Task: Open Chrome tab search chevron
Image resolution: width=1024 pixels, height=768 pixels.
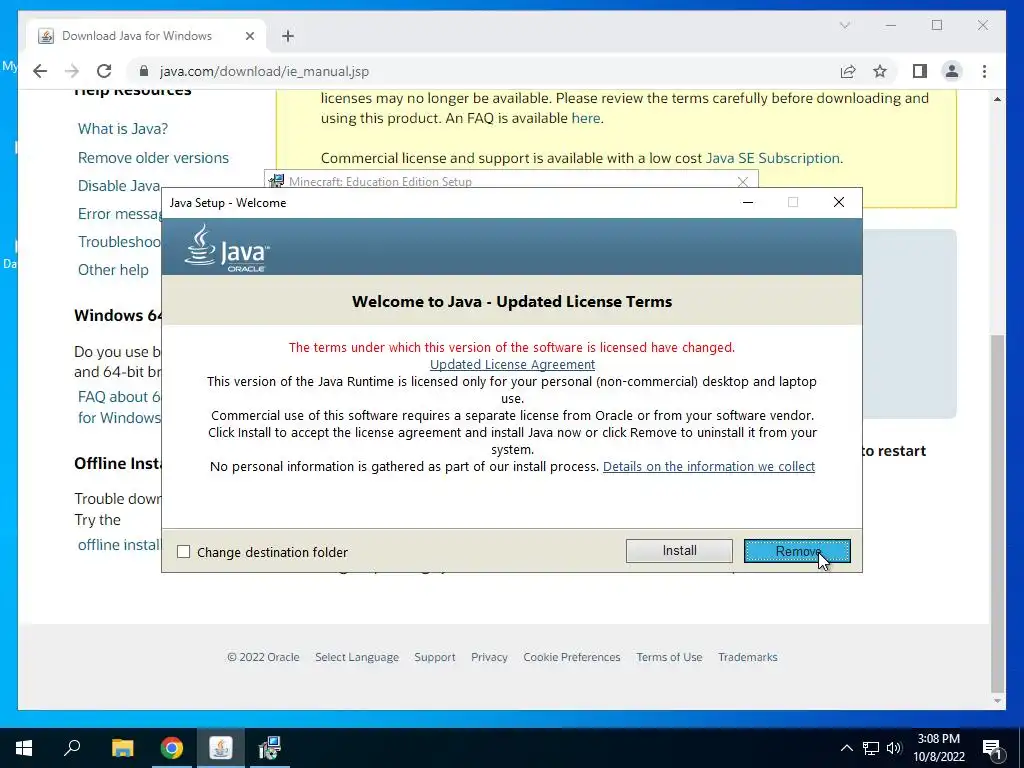Action: pyautogui.click(x=844, y=25)
